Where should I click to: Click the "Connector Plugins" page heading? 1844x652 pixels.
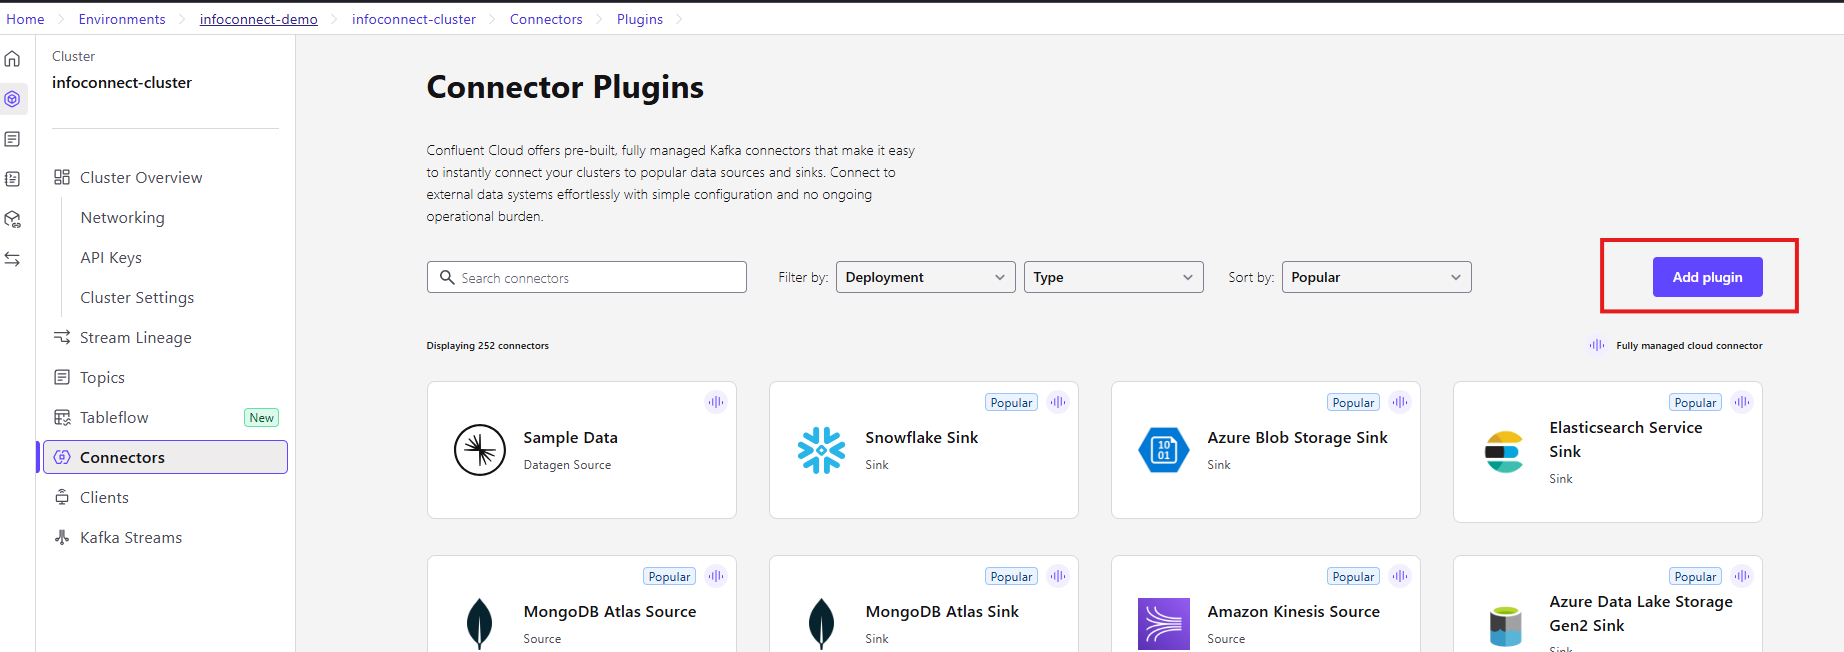click(565, 88)
